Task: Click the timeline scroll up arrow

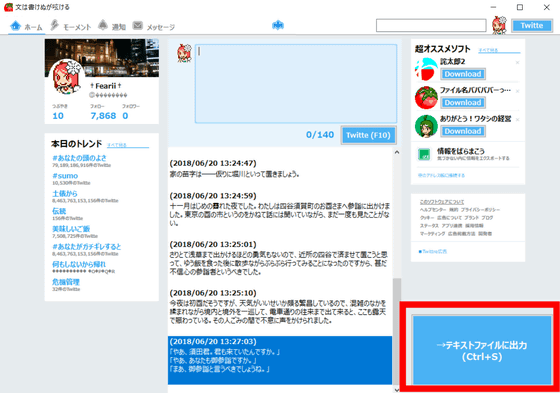Action: coord(397,153)
